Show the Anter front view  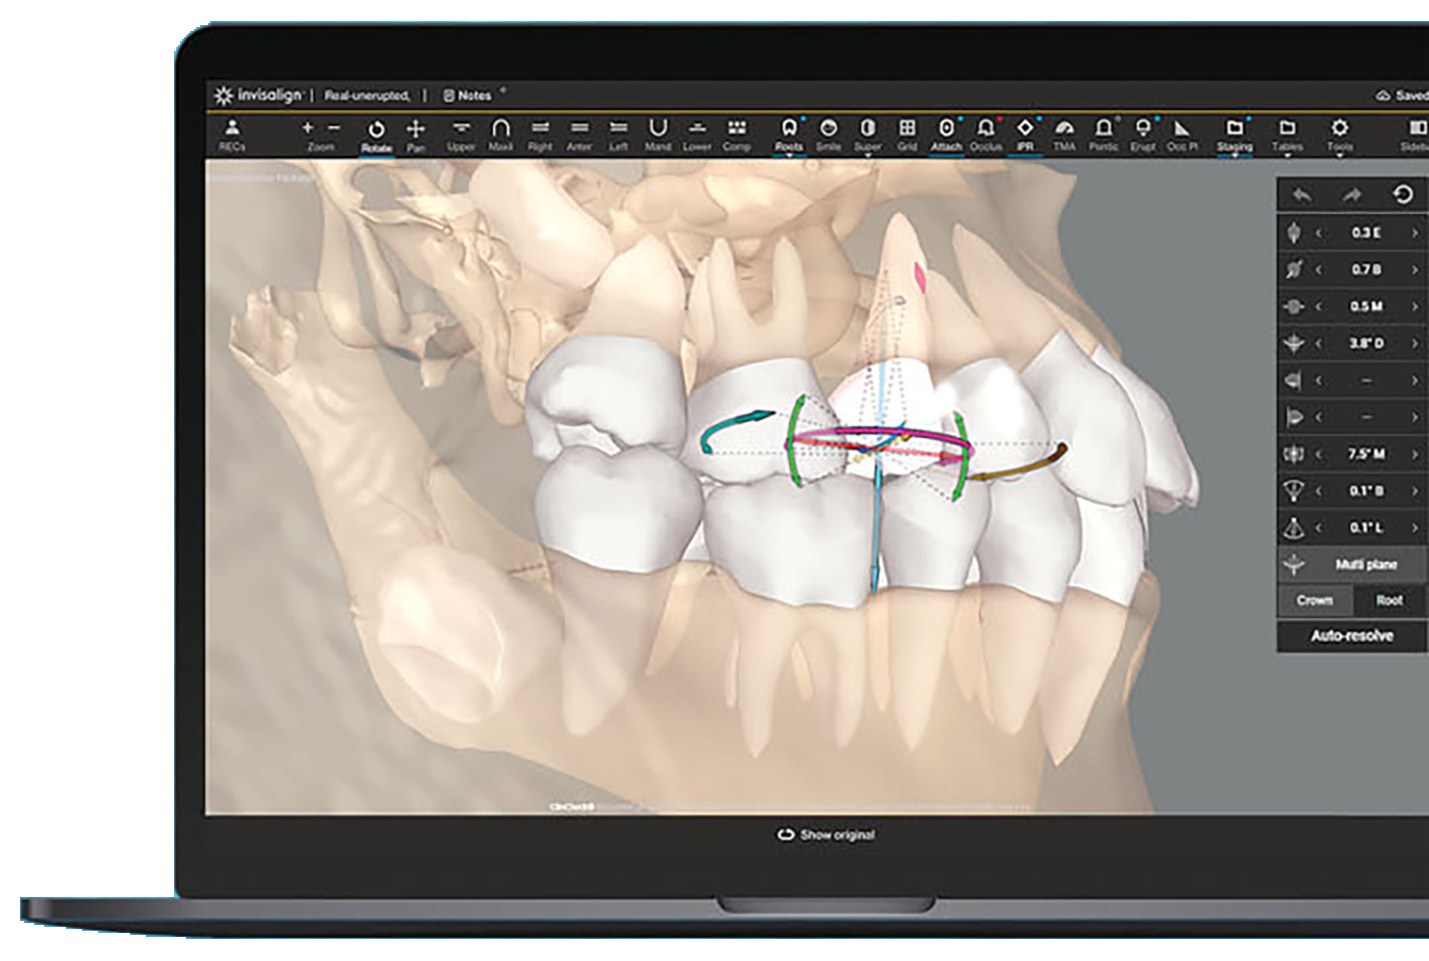[579, 135]
